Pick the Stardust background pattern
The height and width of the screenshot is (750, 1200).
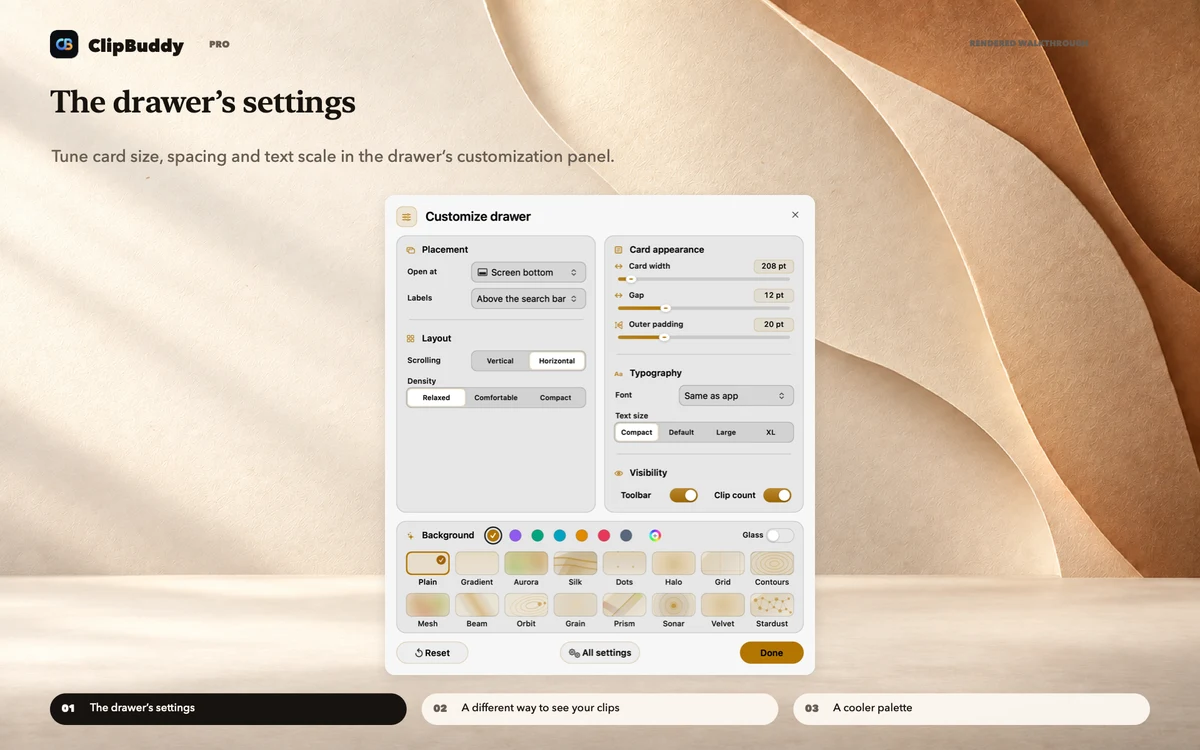point(772,604)
